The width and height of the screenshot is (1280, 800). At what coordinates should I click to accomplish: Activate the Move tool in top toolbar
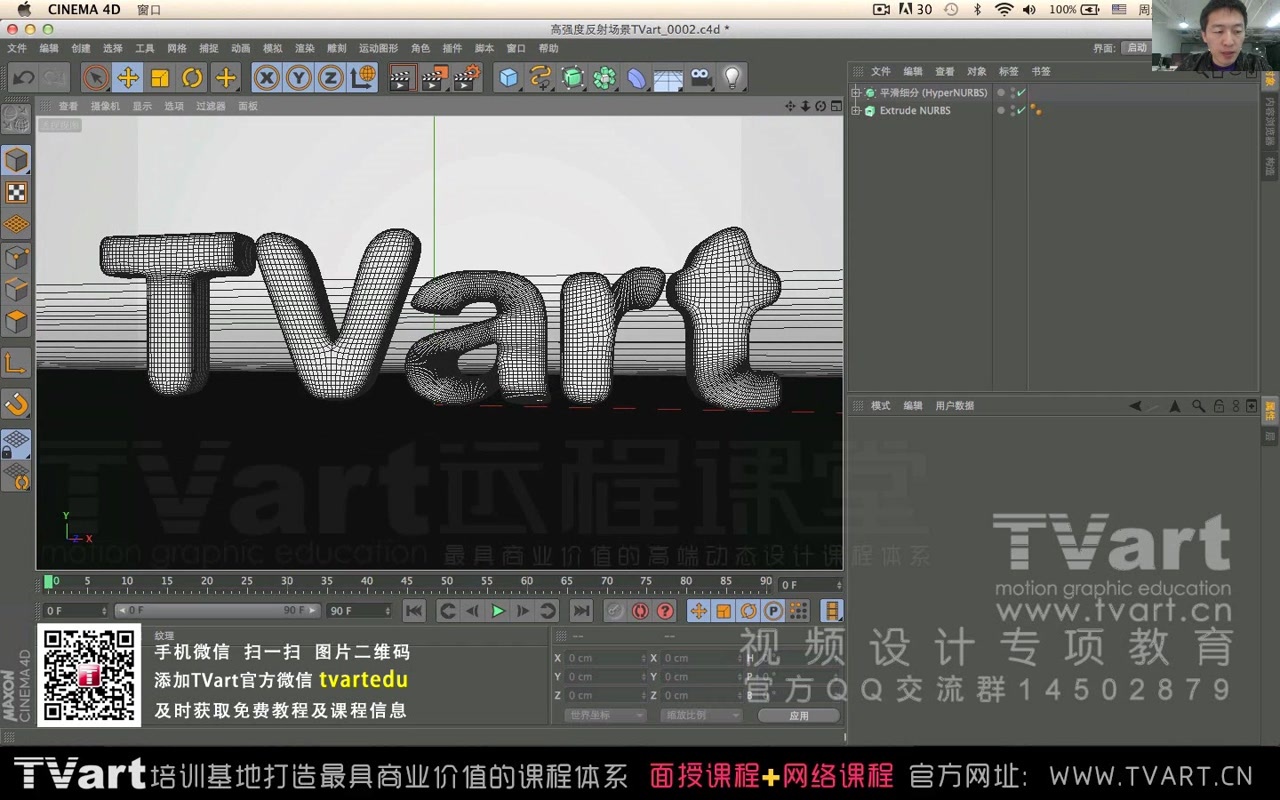click(127, 77)
